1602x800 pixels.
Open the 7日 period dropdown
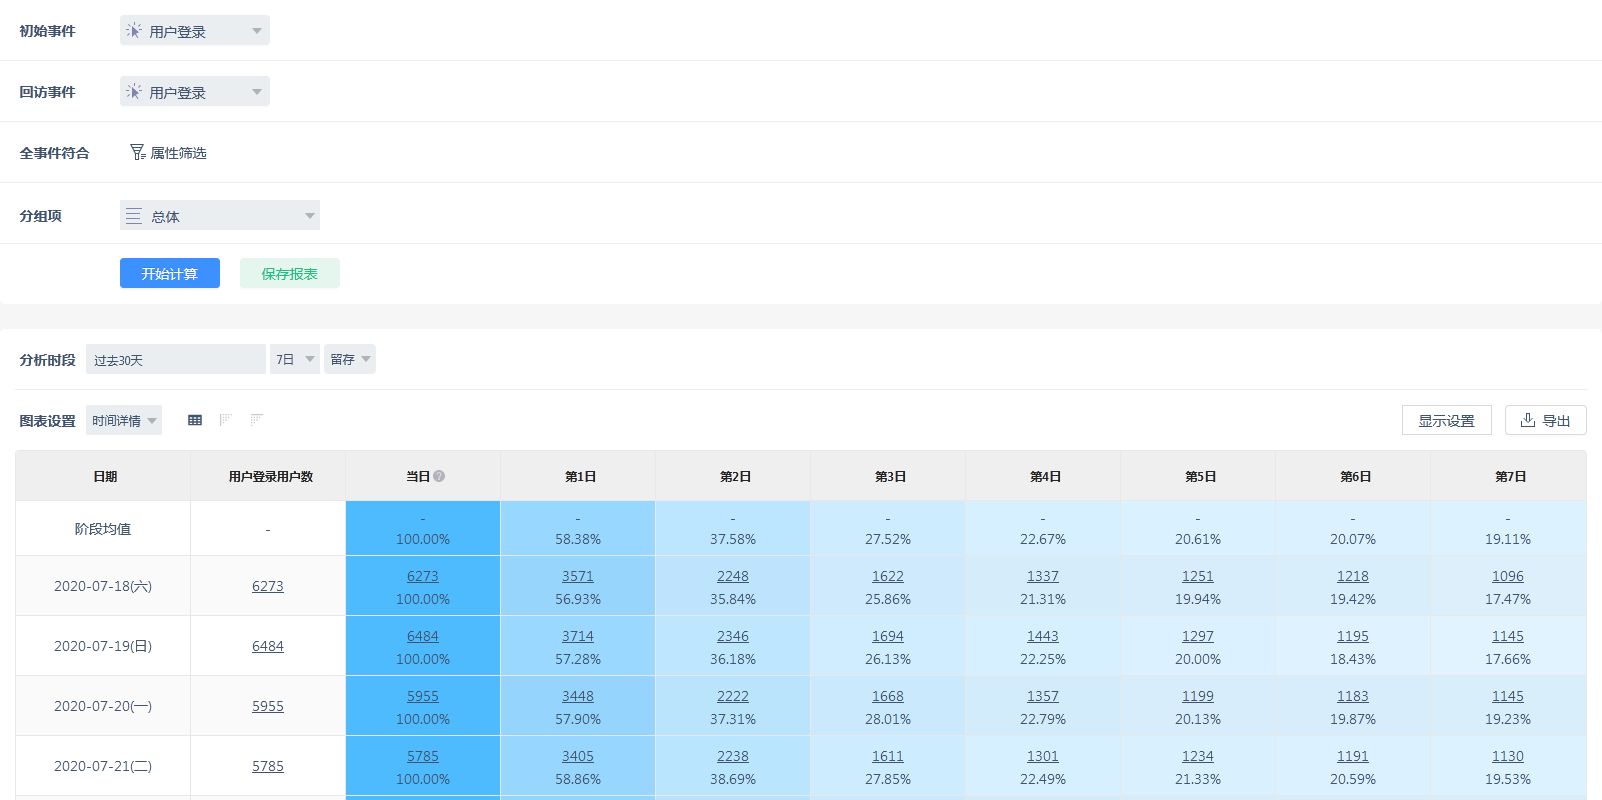[x=295, y=359]
